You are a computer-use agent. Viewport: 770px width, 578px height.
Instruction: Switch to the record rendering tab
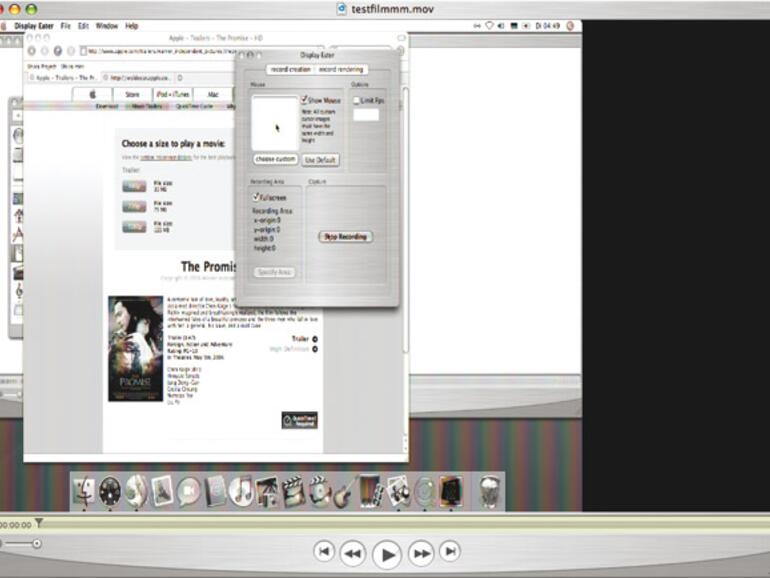[341, 69]
